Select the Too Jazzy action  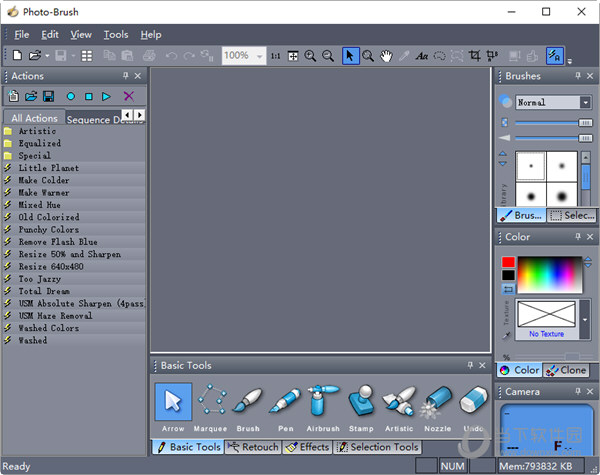(x=73, y=279)
